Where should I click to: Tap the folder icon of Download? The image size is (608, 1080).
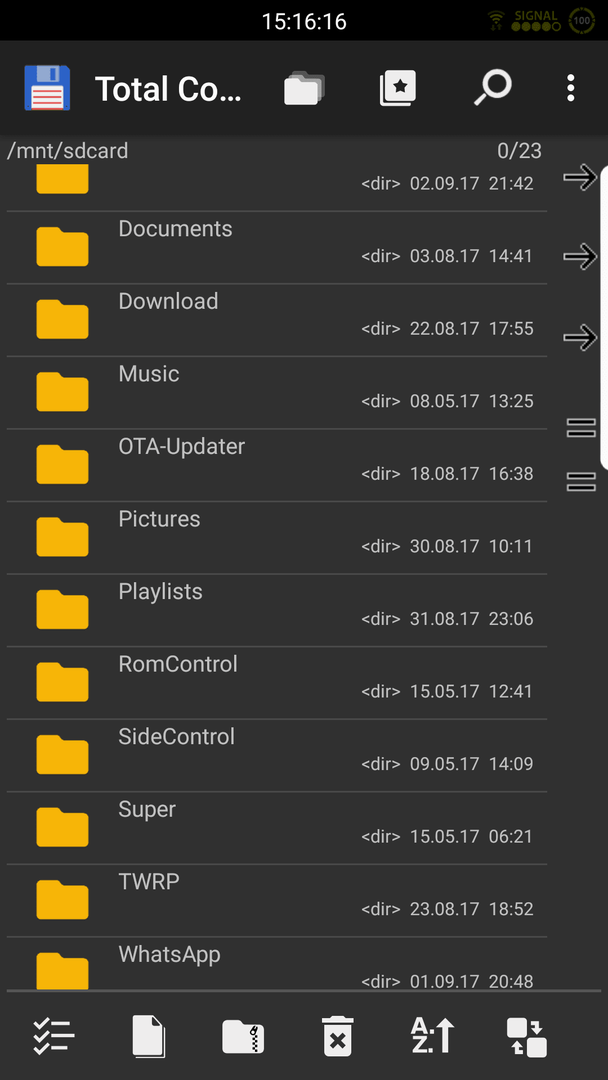[62, 319]
